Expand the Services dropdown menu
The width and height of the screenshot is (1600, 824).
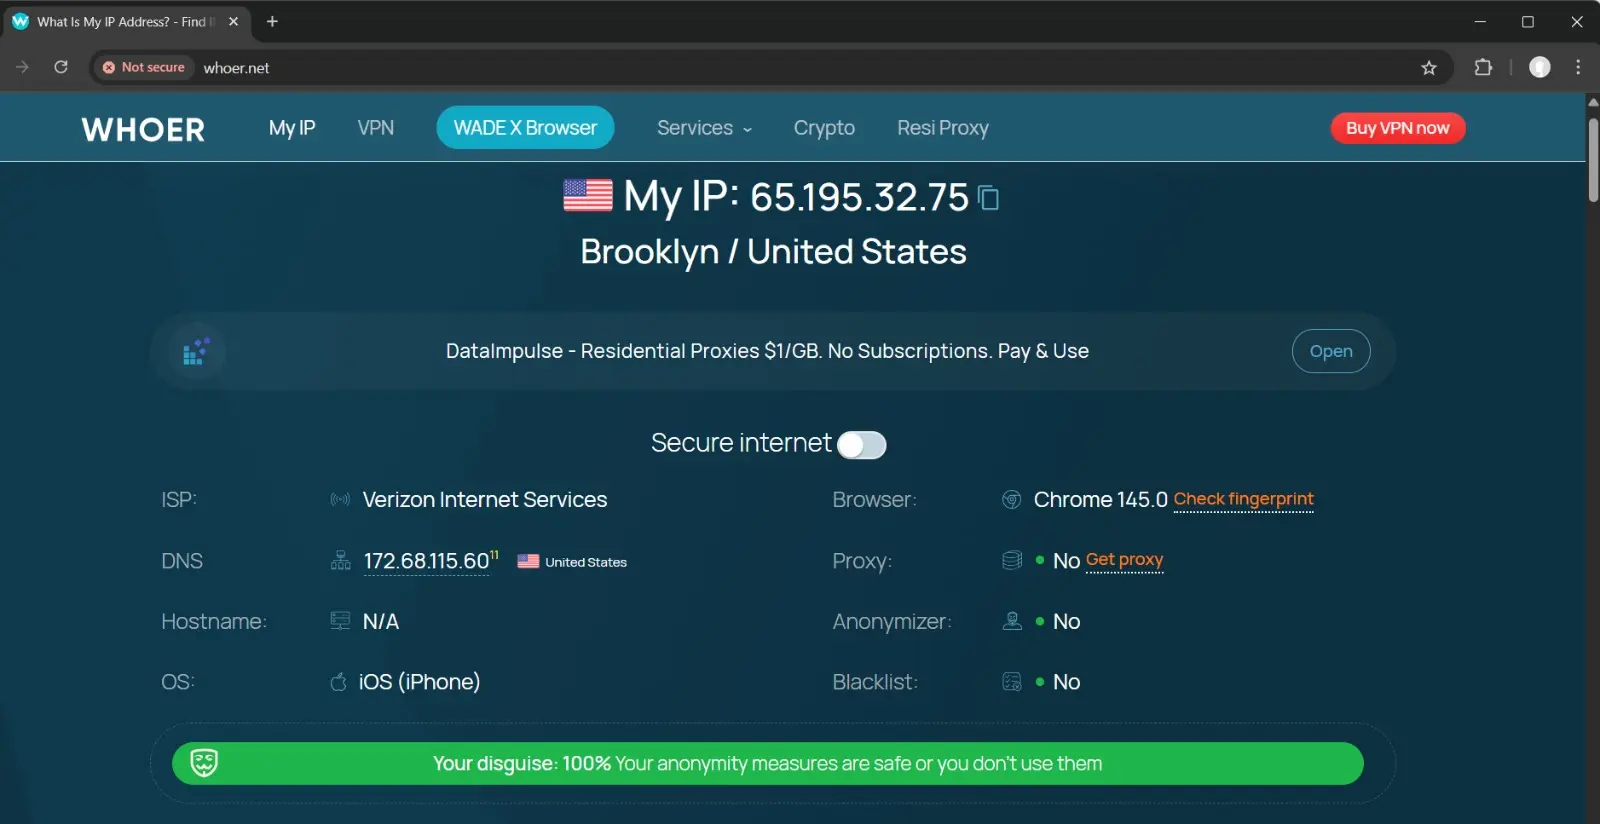(704, 128)
